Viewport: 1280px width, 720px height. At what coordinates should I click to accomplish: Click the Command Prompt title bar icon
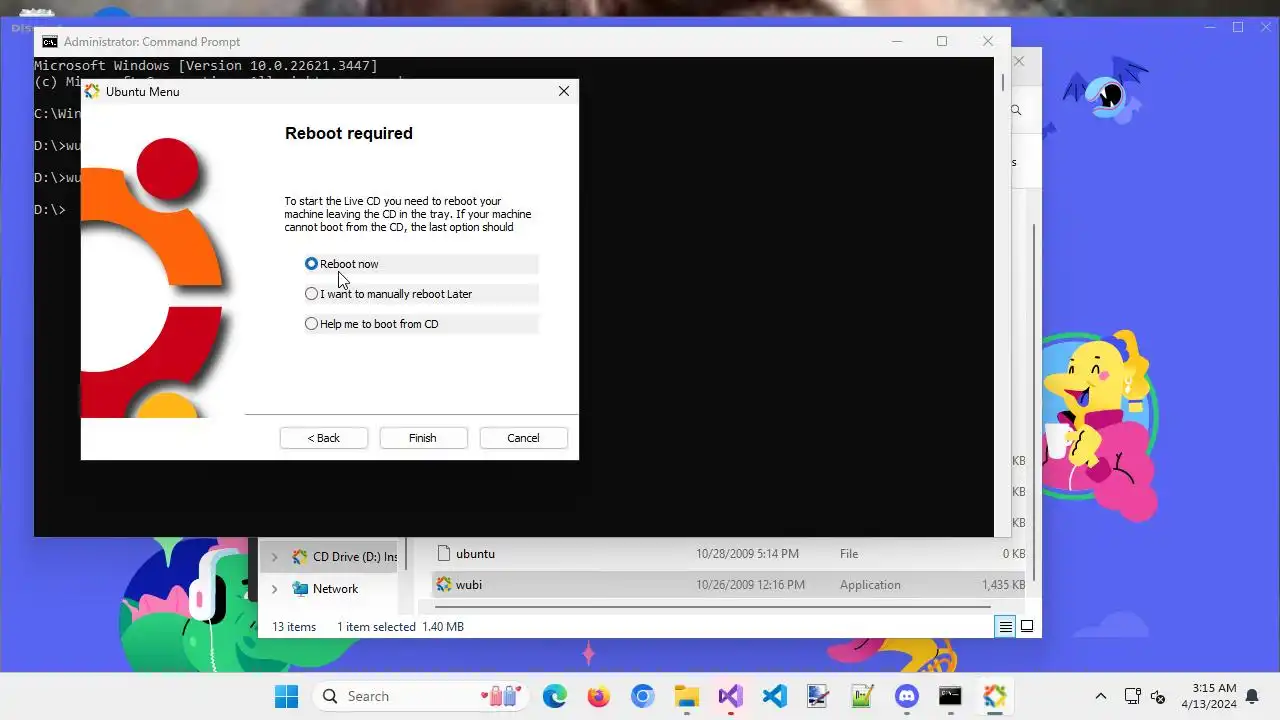click(x=49, y=42)
